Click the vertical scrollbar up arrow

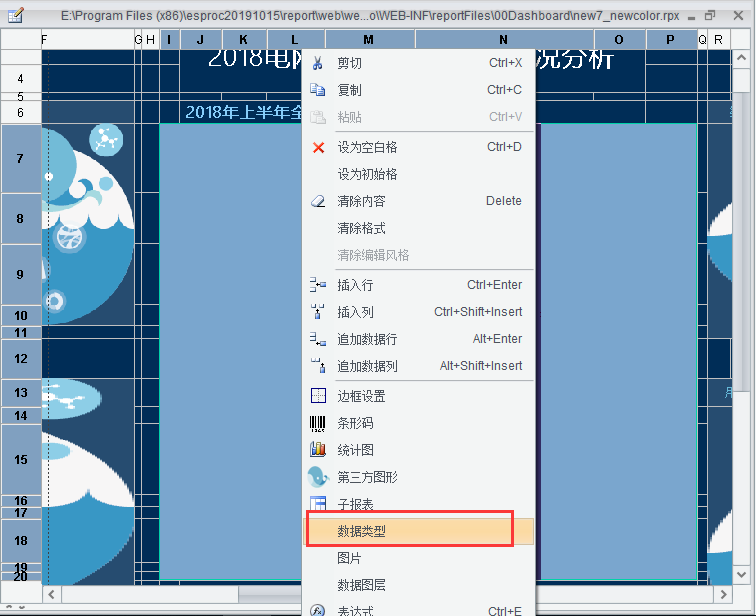coord(741,58)
